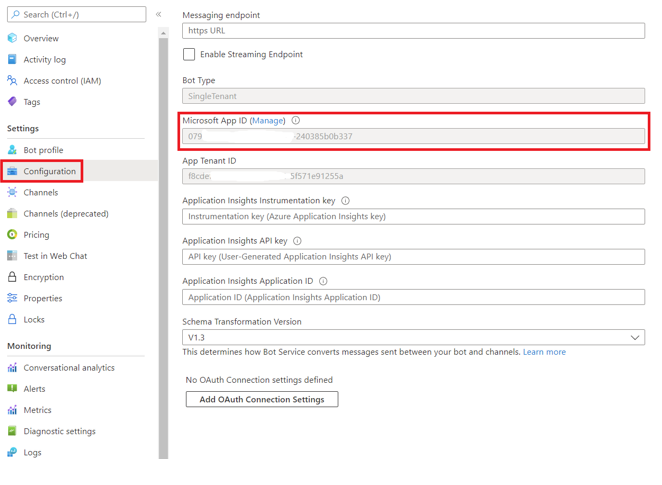Select Channels (deprecated) item

[66, 214]
